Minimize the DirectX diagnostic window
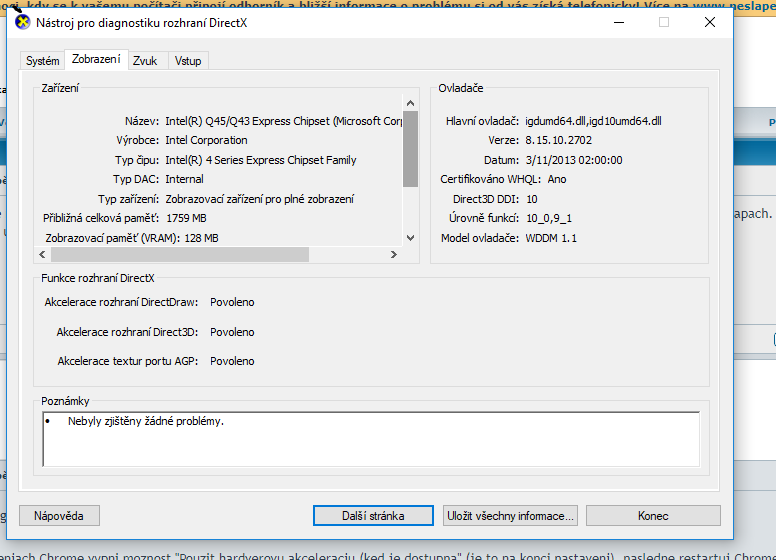776x560 pixels. tap(619, 23)
